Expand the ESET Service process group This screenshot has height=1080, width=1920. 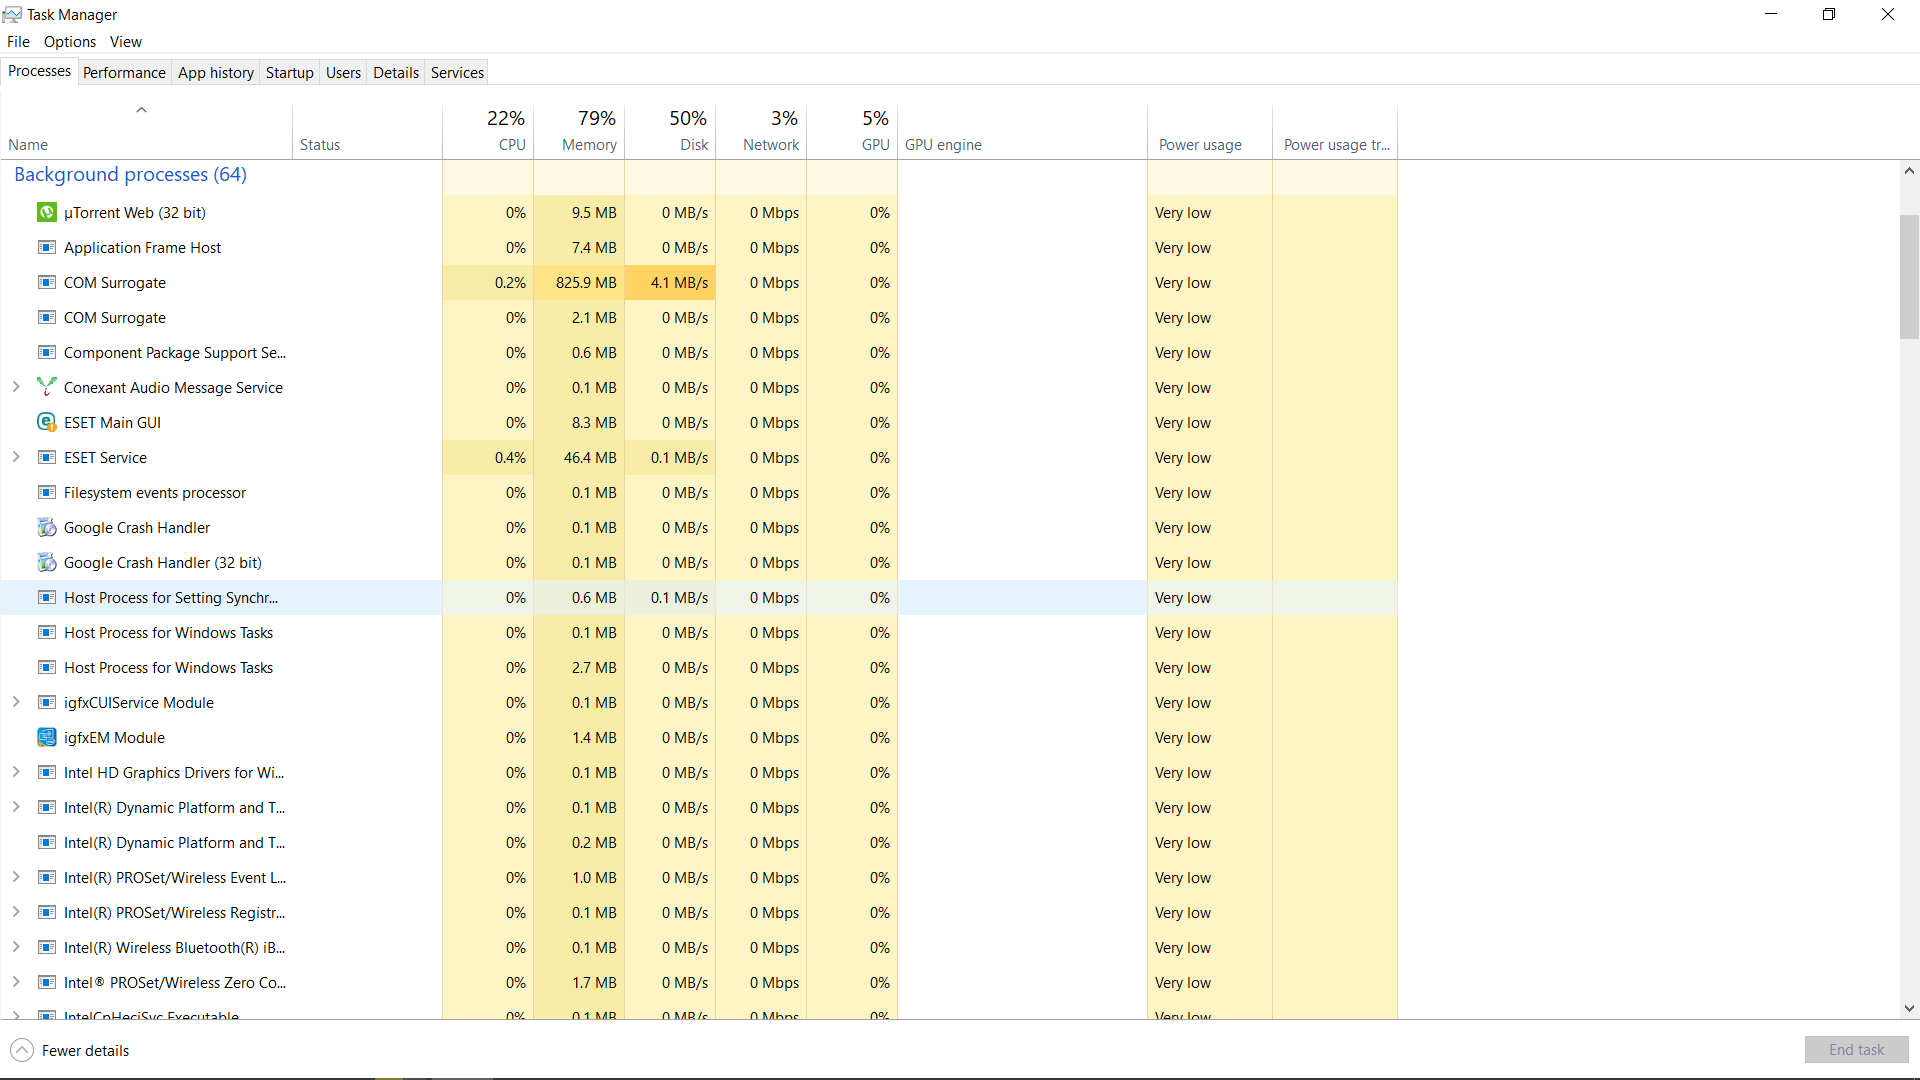point(16,457)
